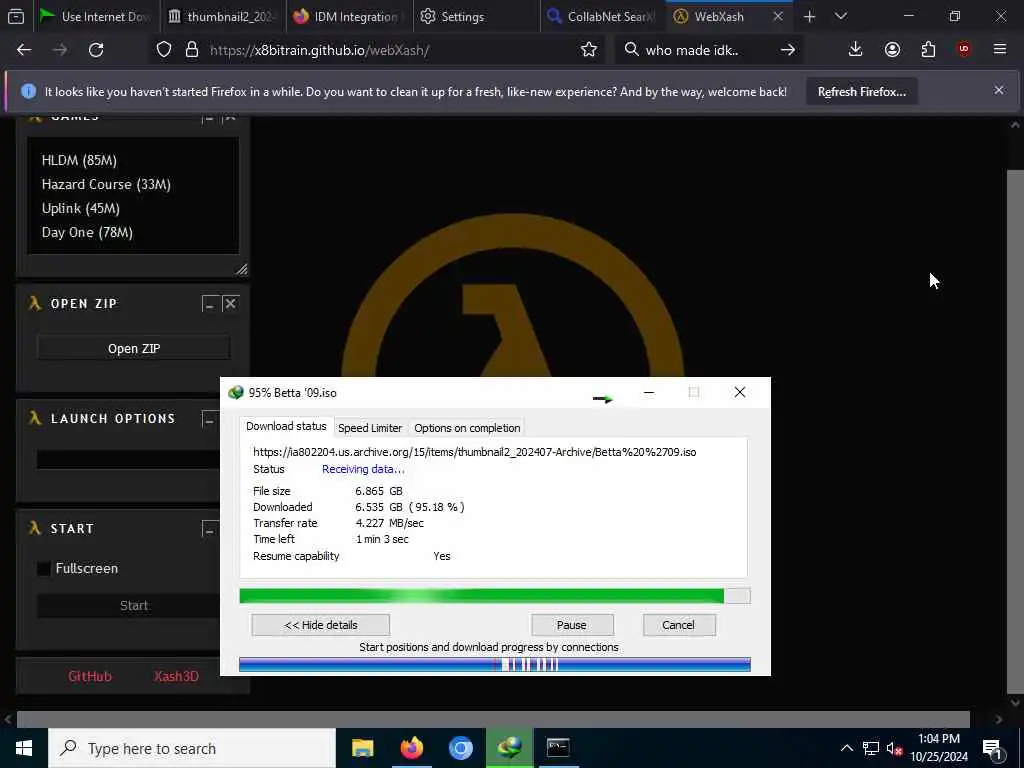Select Speed Limiter tab in IDM
The width and height of the screenshot is (1024, 768).
click(x=370, y=428)
